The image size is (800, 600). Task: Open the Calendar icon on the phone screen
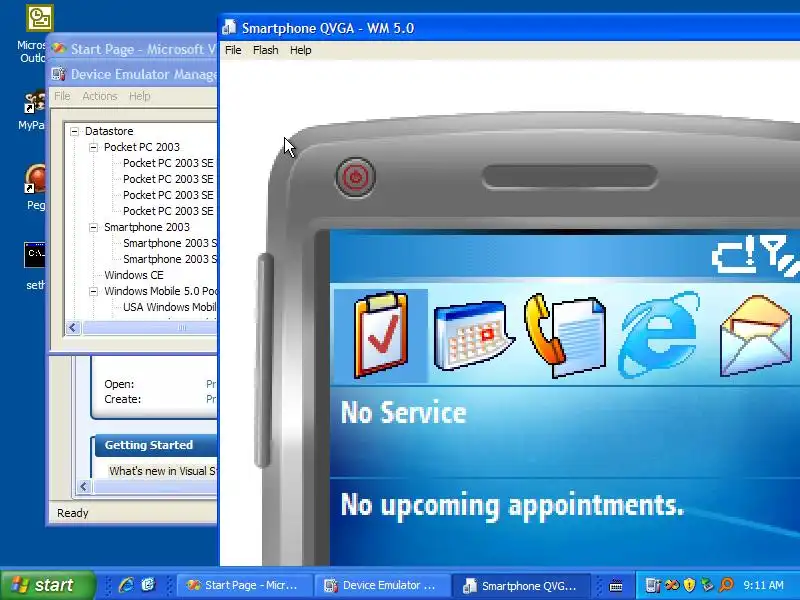coord(473,335)
